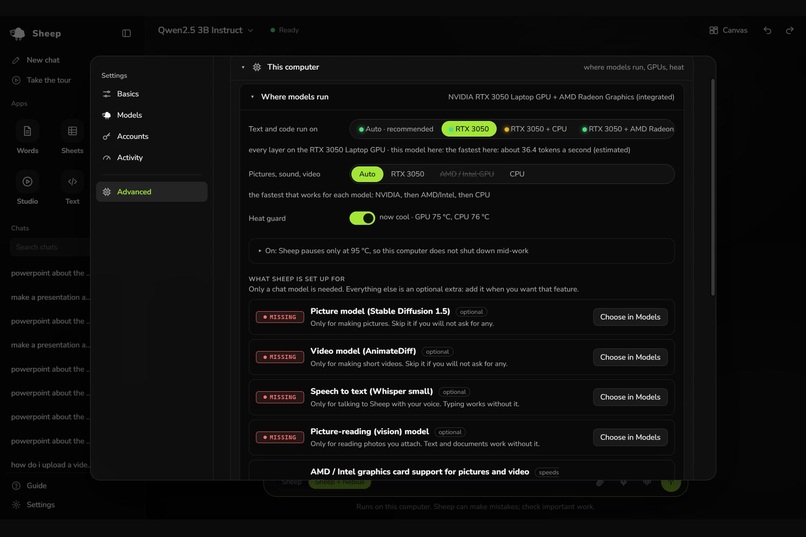Expand the Heat guard explanation row
Viewport: 806px width, 537px height.
462,251
